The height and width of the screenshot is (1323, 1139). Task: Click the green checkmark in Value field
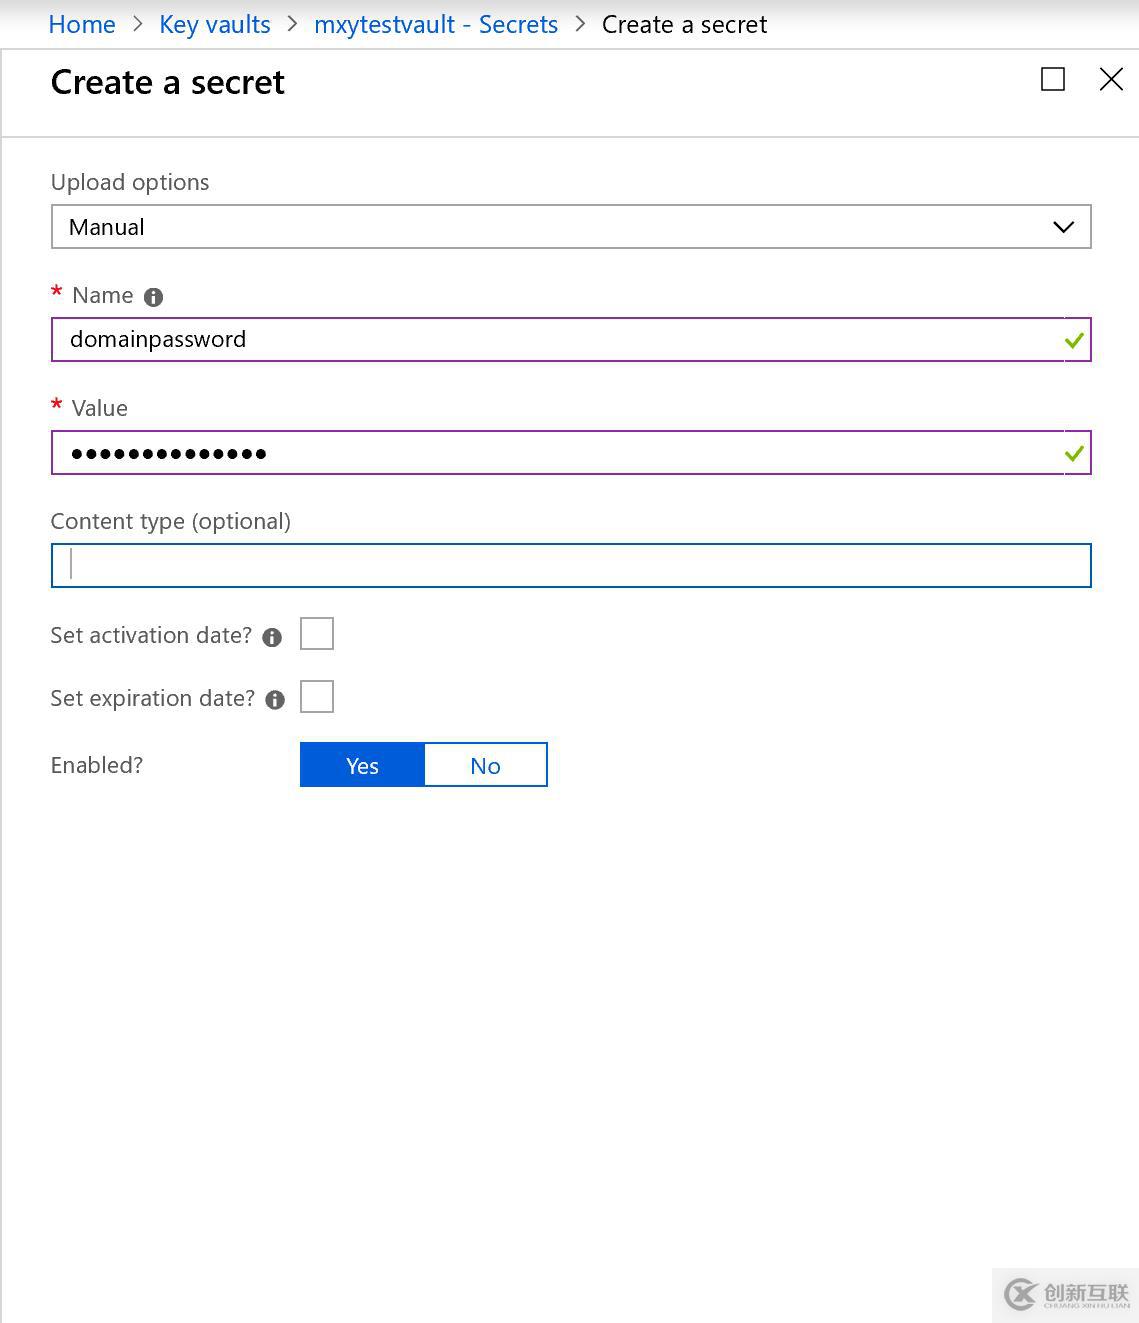[1074, 454]
